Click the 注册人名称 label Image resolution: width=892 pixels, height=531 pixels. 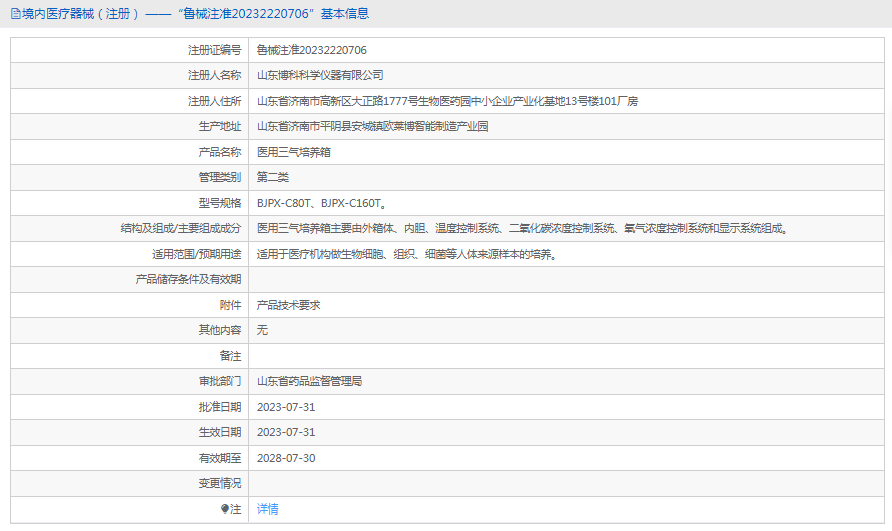pos(214,75)
